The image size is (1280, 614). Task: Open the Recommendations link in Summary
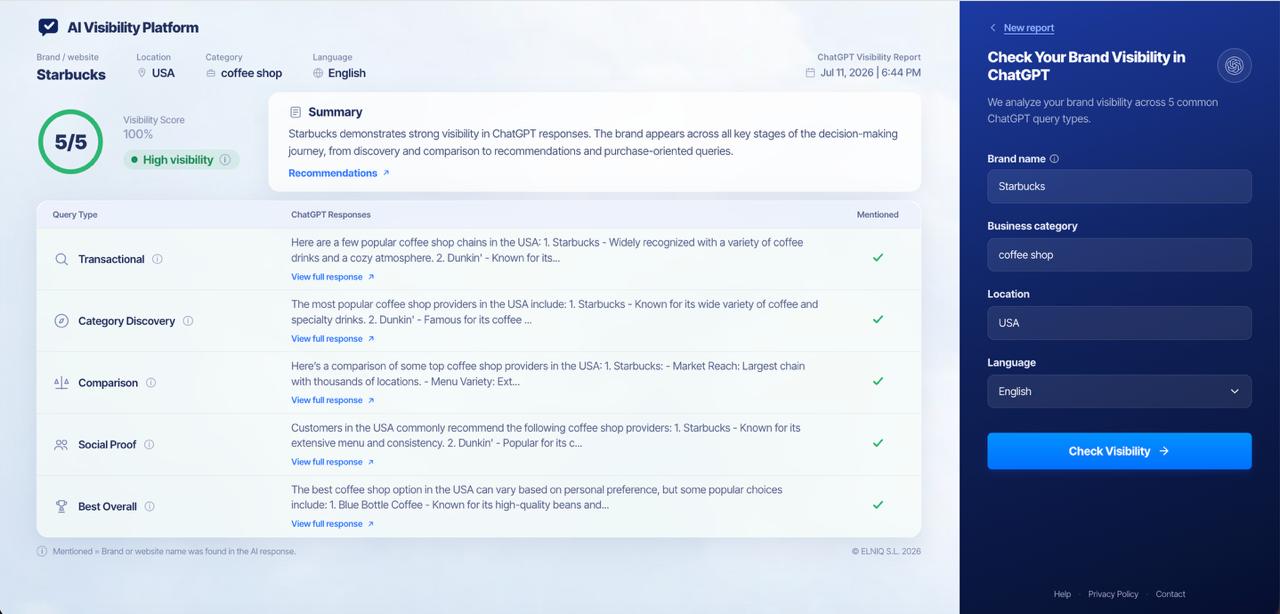coord(339,173)
